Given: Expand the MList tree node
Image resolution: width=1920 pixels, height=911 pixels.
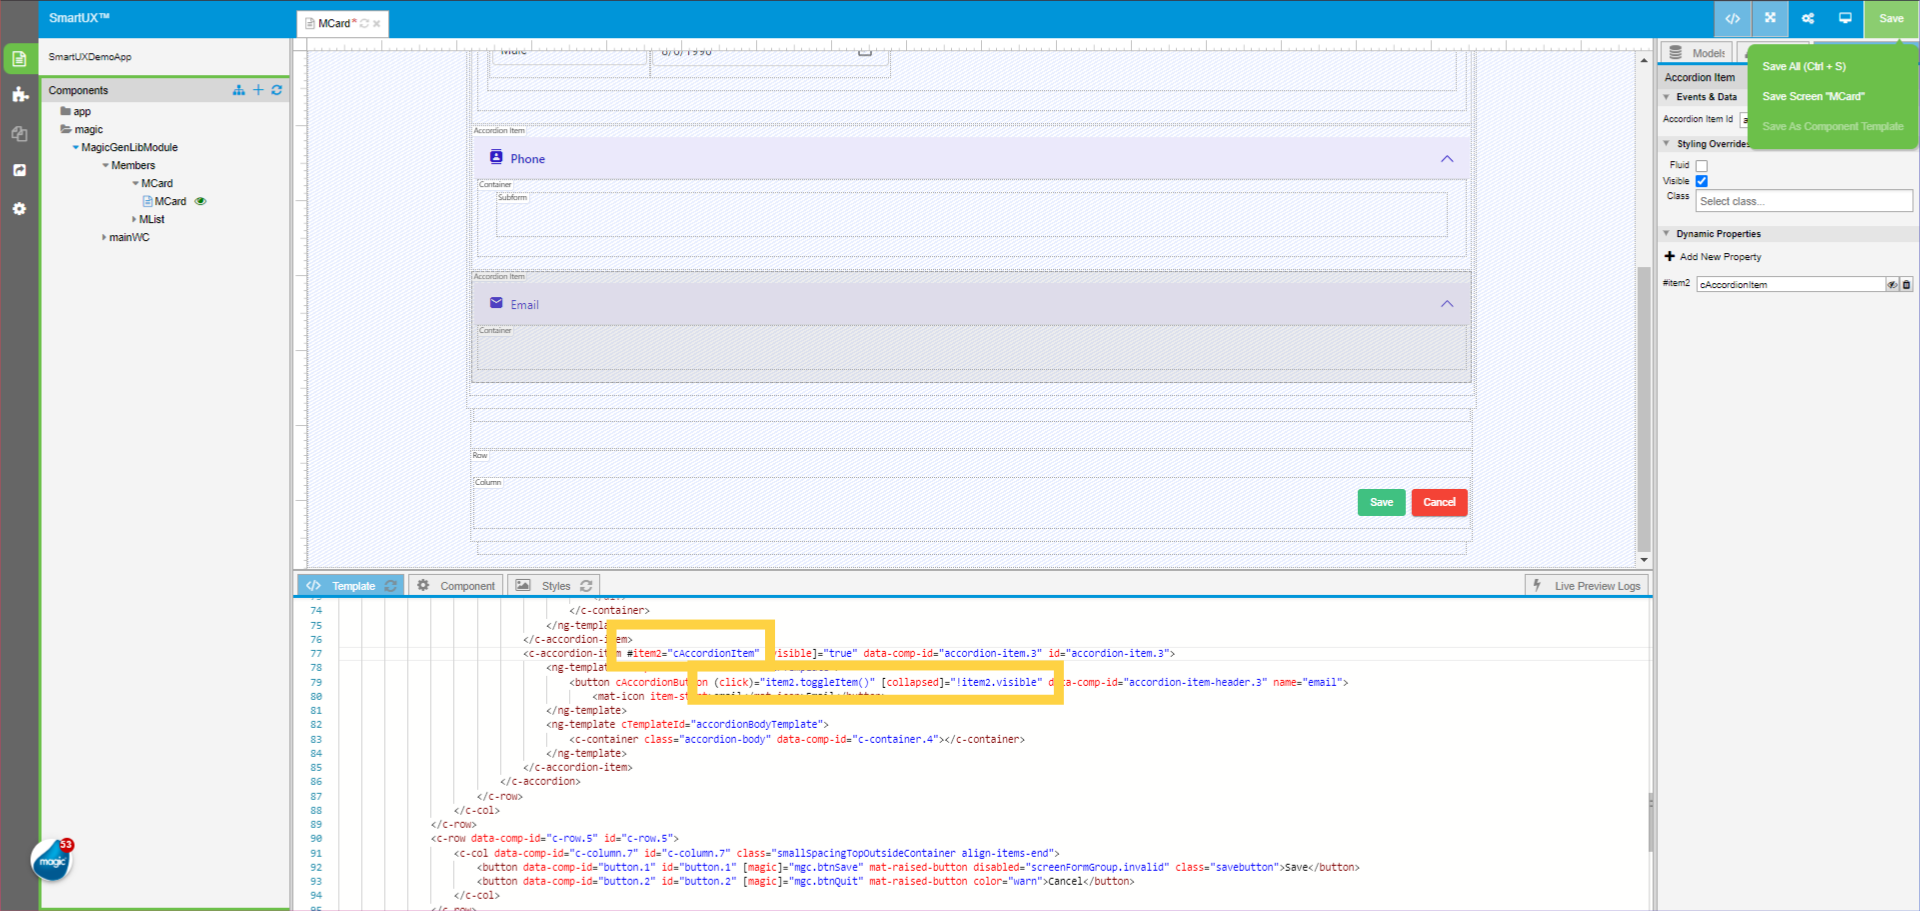Looking at the screenshot, I should click(x=135, y=219).
